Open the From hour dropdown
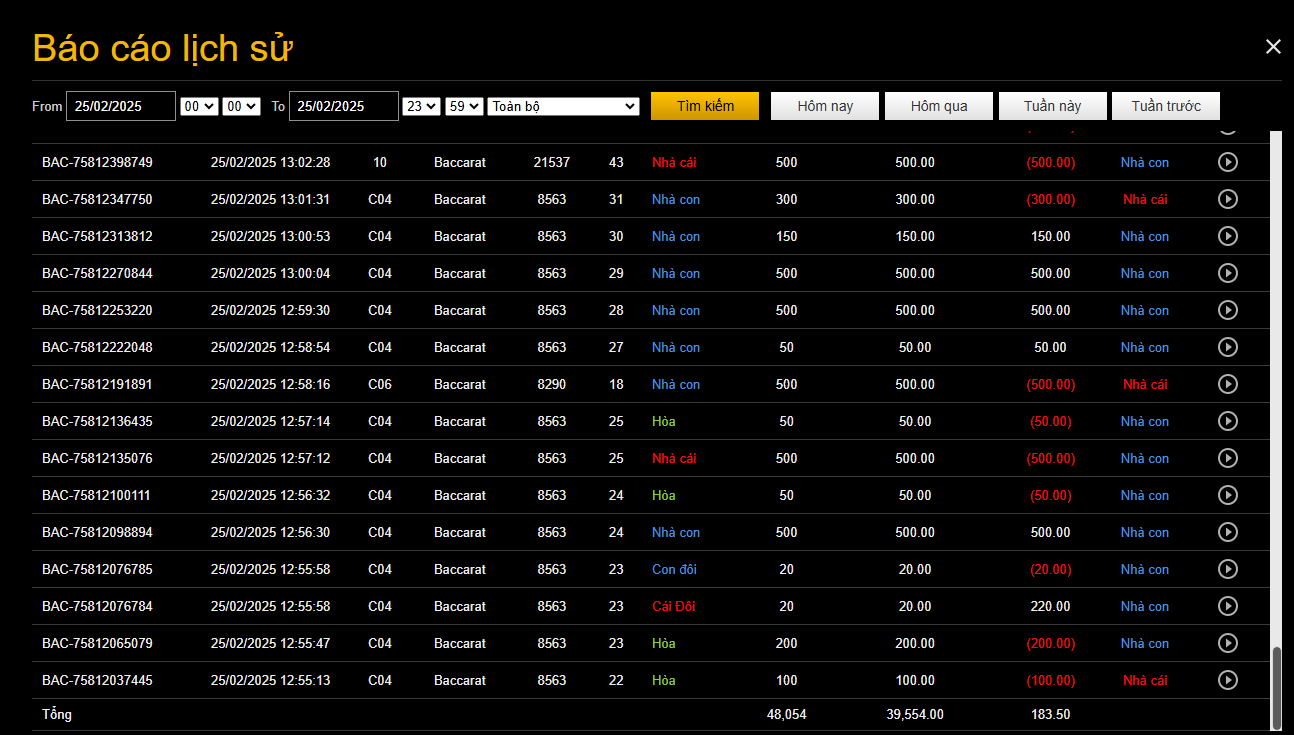 coord(199,106)
